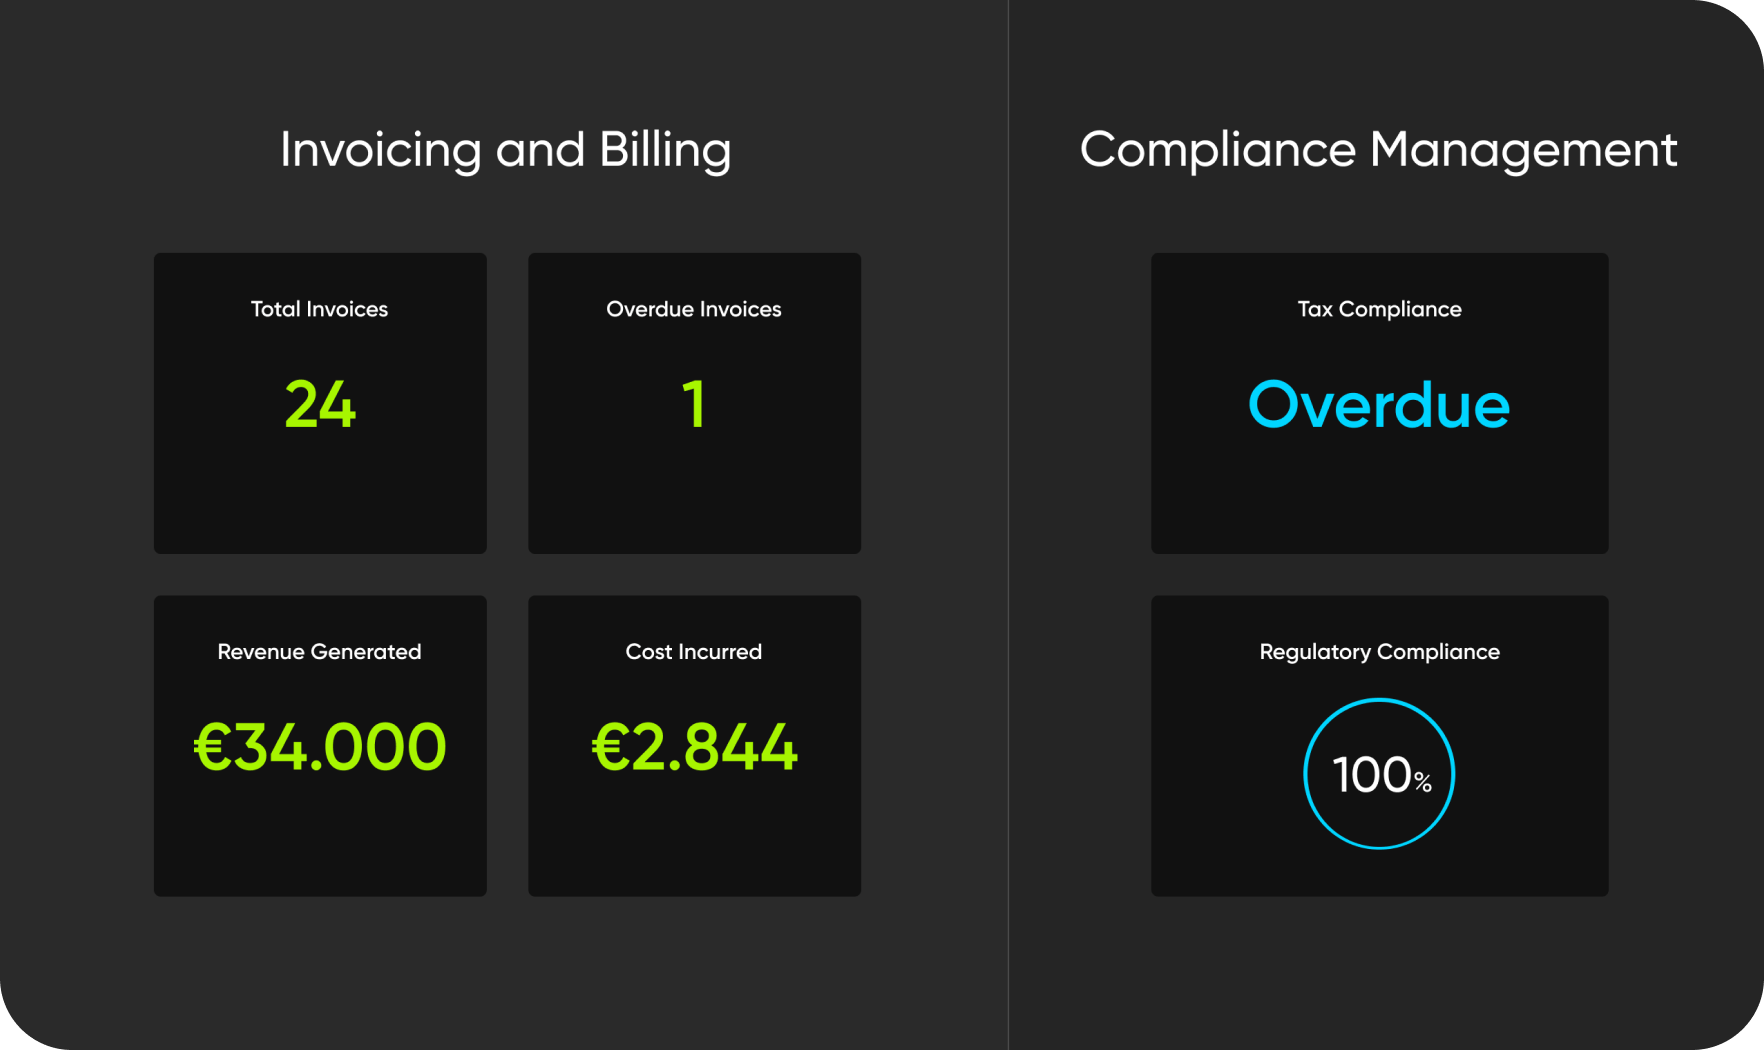1764x1050 pixels.
Task: Click empty space below 1 in Overdue Invoices card
Action: click(694, 500)
